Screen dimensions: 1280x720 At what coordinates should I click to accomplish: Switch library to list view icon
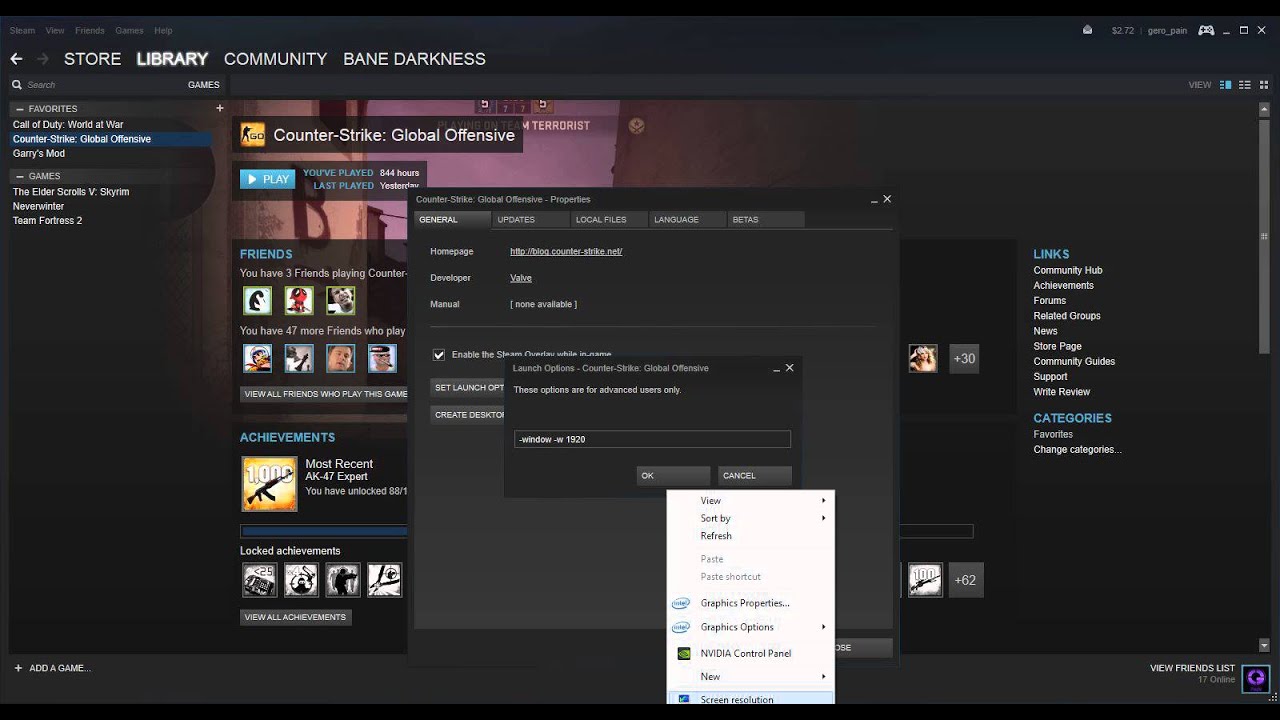click(x=1245, y=85)
